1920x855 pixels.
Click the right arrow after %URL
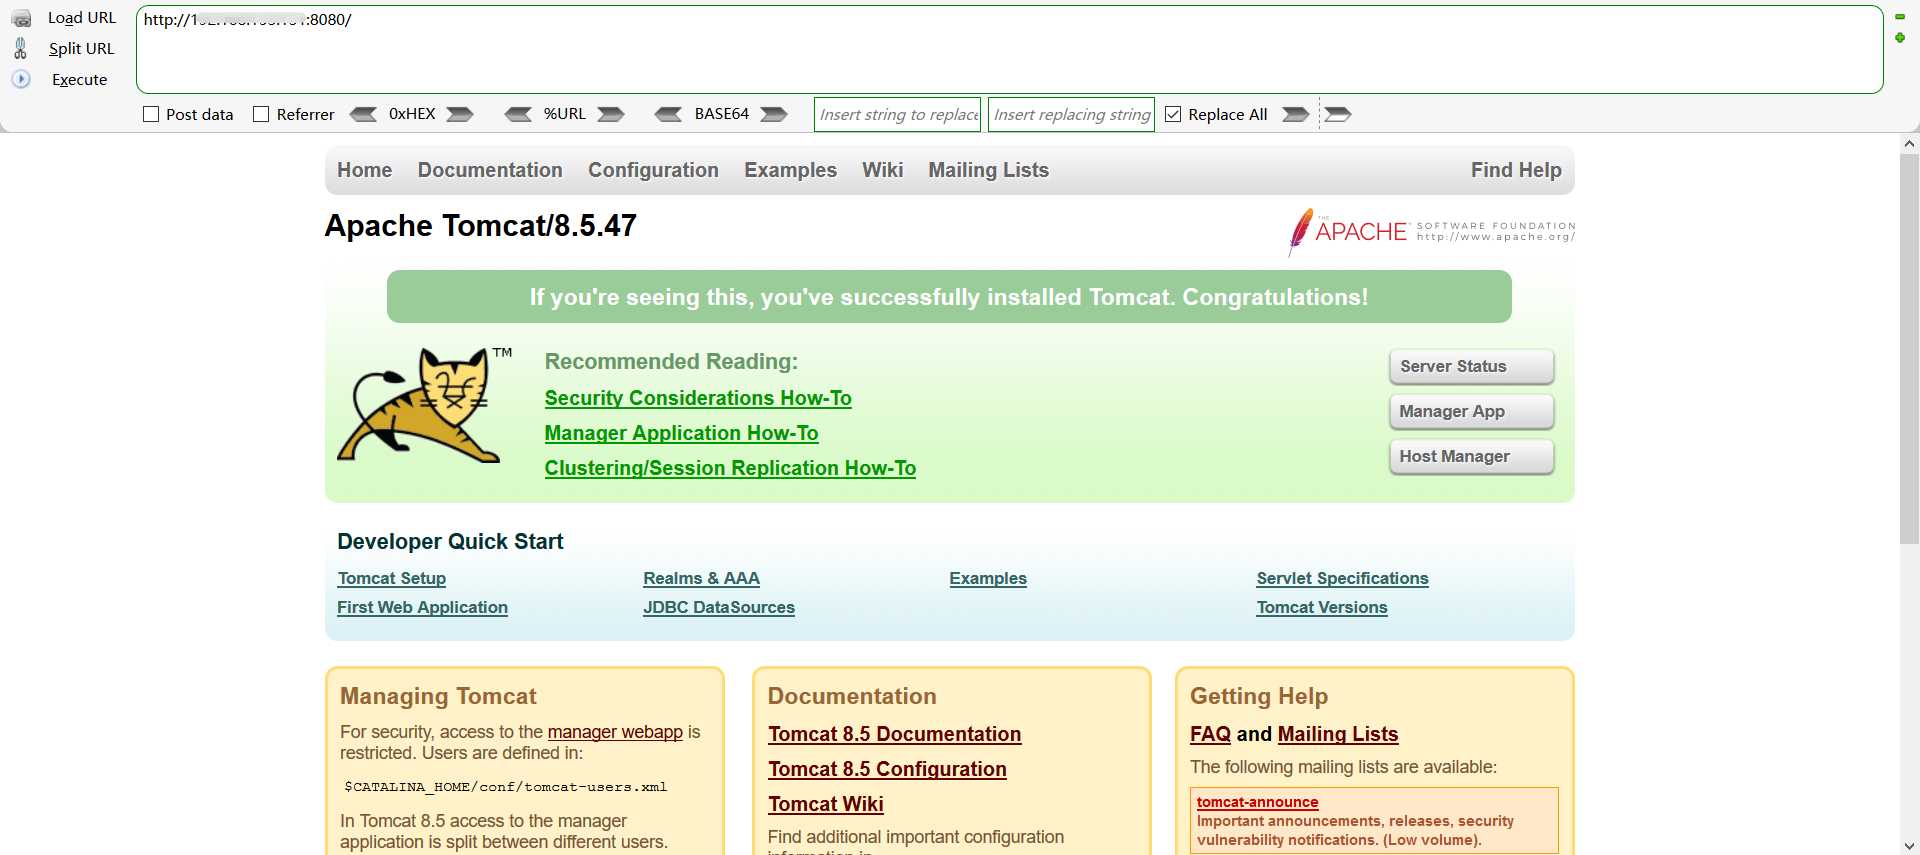point(611,114)
